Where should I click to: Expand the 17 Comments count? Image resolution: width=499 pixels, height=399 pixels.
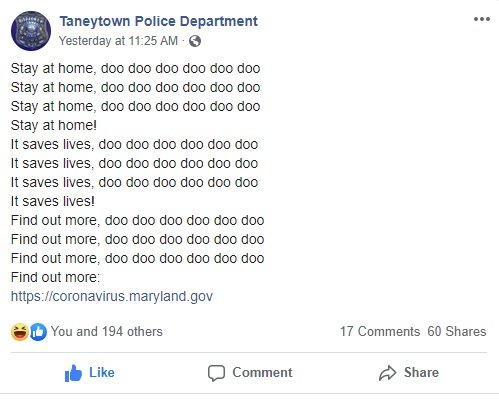(x=380, y=332)
